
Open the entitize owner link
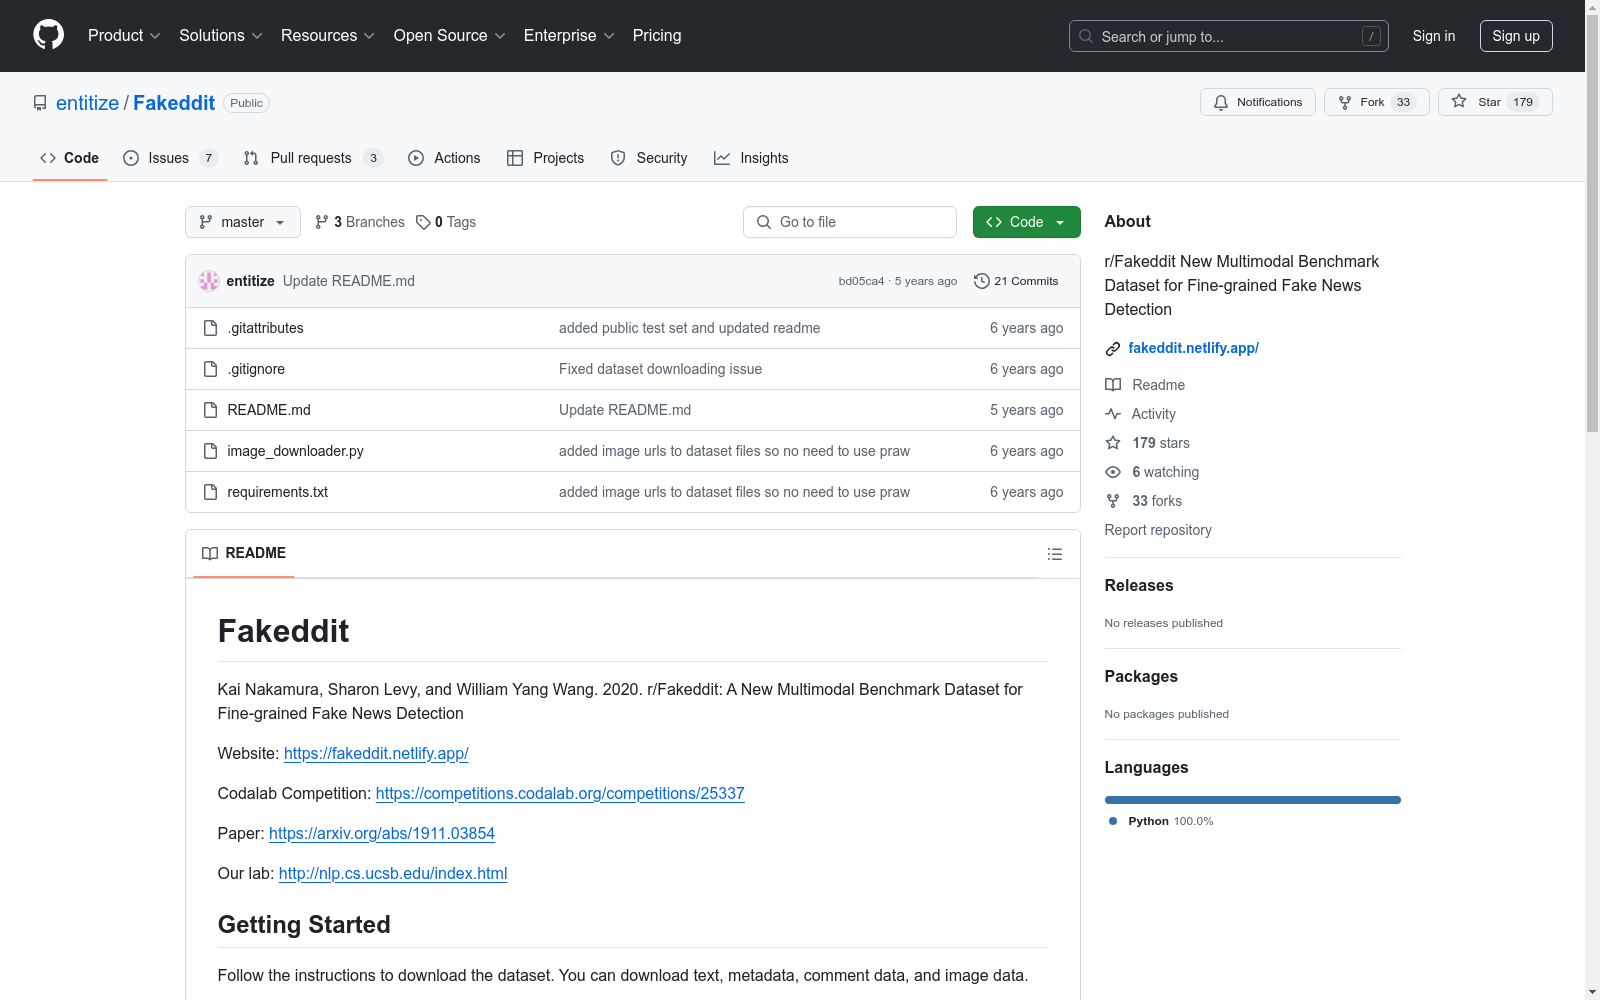click(88, 103)
